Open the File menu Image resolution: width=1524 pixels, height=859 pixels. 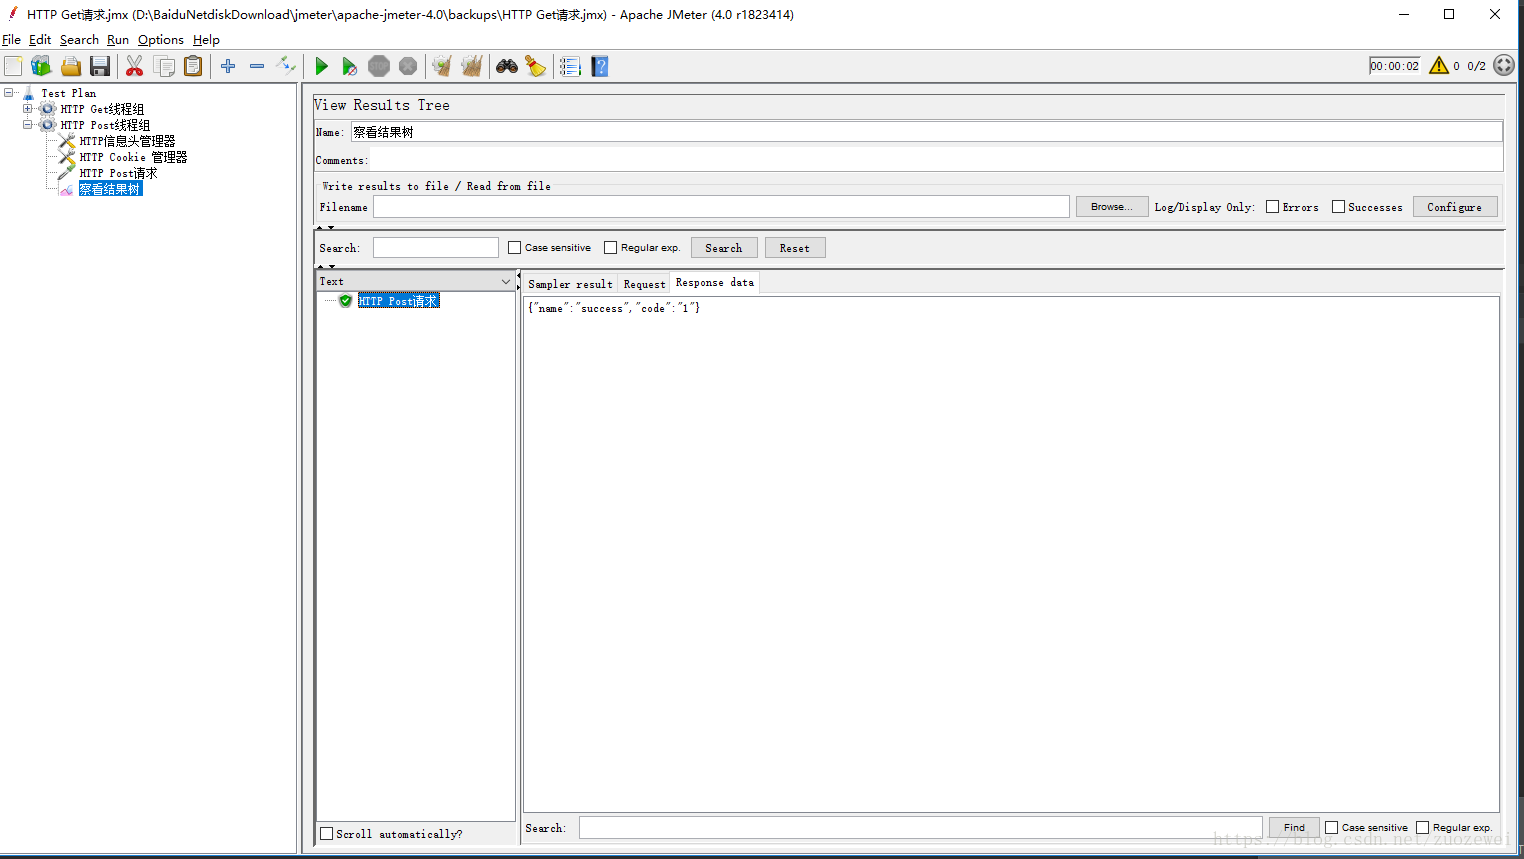(11, 40)
